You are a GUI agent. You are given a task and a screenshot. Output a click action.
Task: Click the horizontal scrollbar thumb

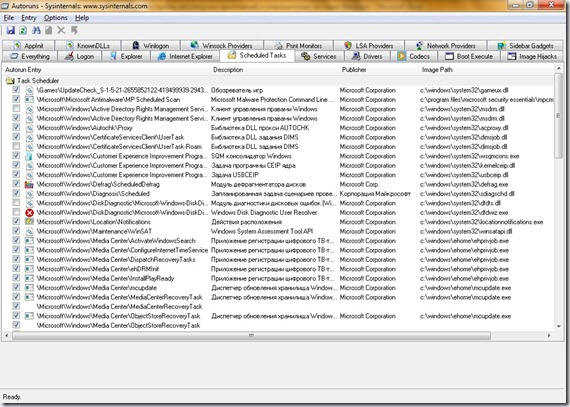251,335
